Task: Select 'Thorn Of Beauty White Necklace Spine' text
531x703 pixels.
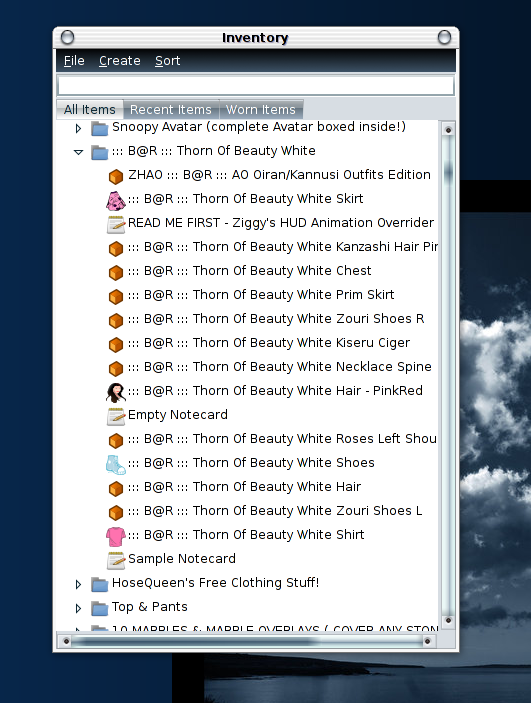Action: click(x=280, y=367)
